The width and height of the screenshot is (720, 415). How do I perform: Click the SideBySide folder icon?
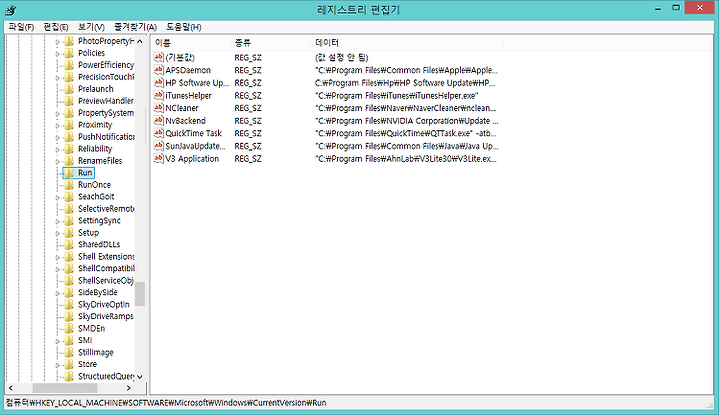click(x=69, y=292)
